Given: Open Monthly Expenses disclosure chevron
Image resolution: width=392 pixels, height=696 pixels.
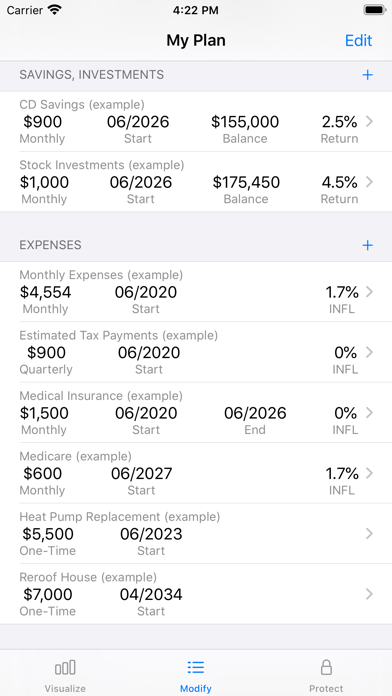Looking at the screenshot, I should (369, 292).
